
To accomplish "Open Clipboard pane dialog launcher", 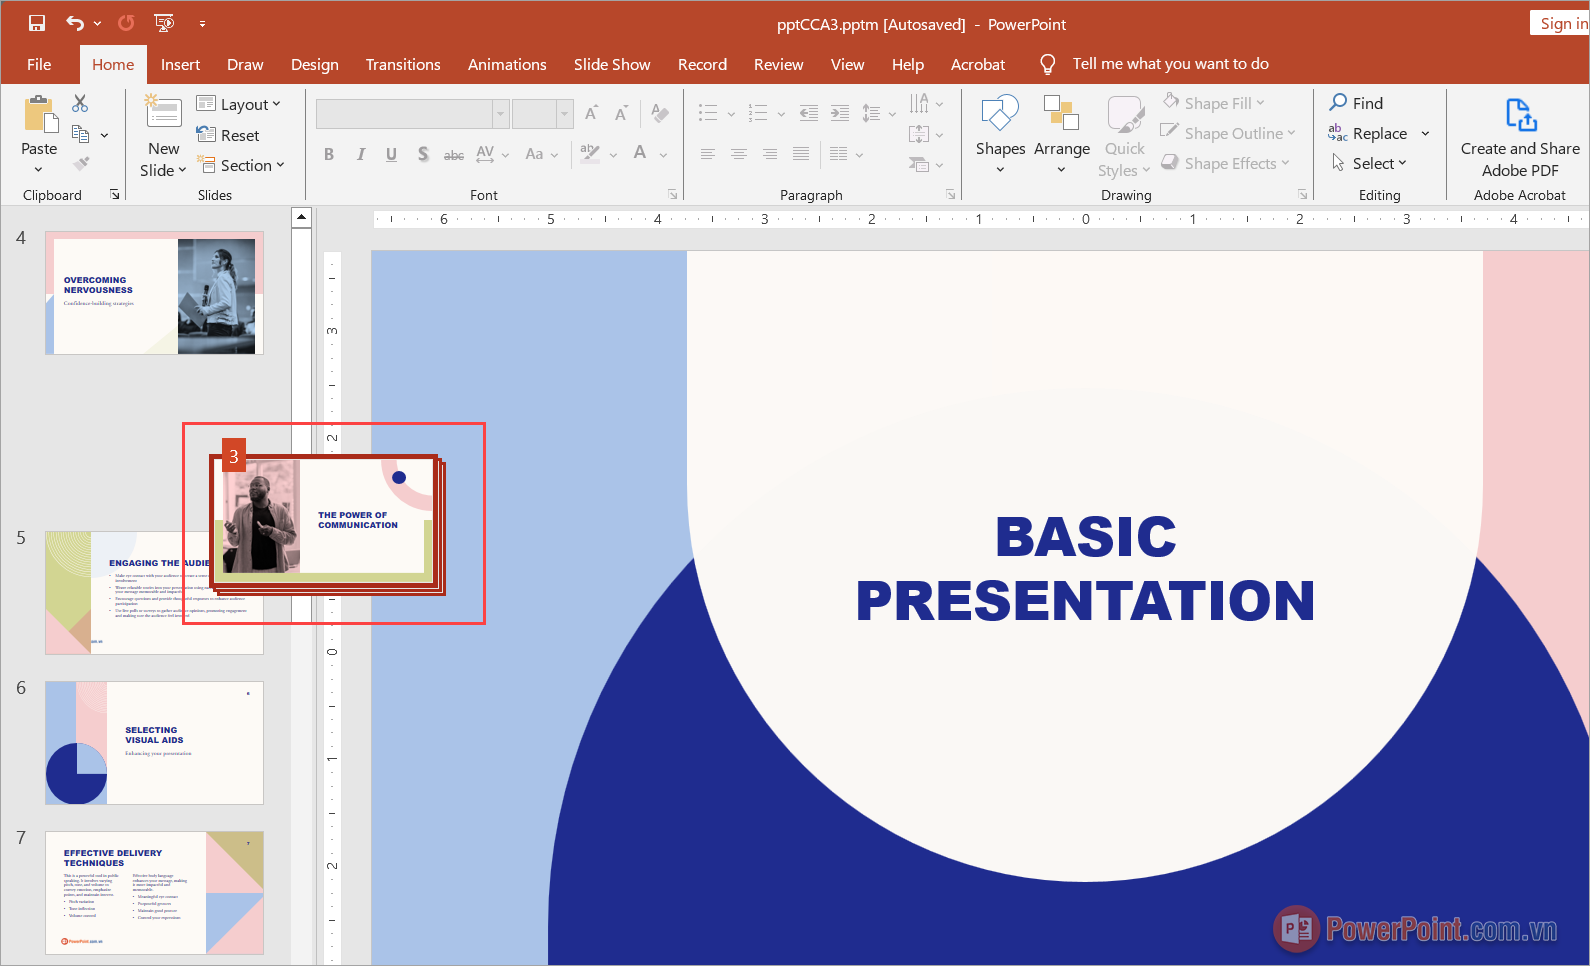I will tap(115, 195).
